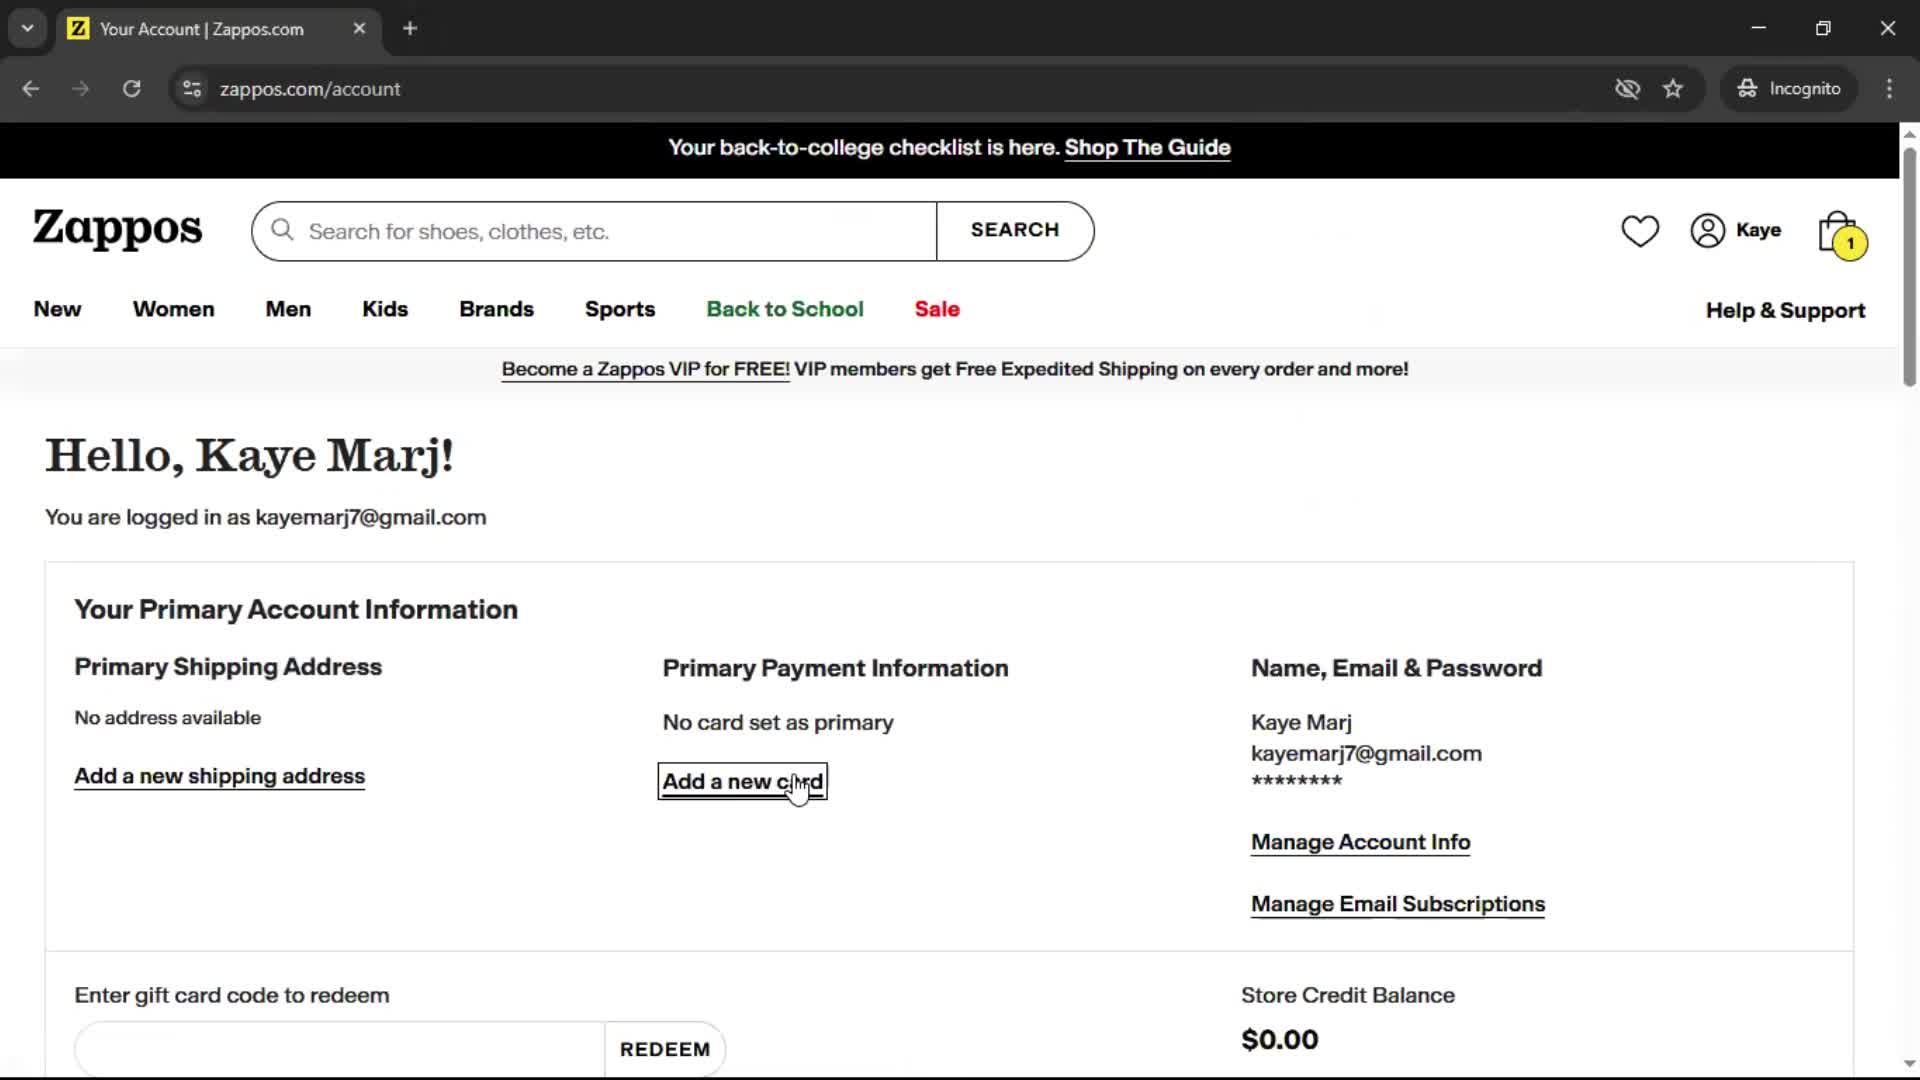1920x1080 pixels.
Task: Restore down the browser window
Action: click(x=1823, y=28)
